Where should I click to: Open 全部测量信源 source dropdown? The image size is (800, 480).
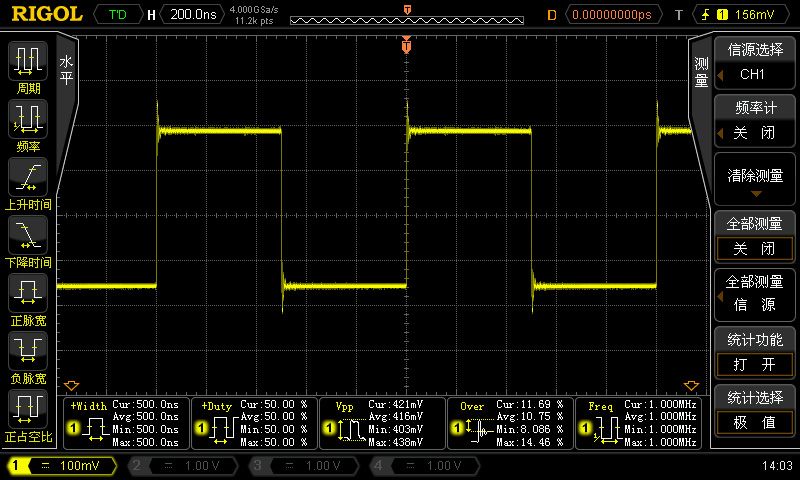754,294
